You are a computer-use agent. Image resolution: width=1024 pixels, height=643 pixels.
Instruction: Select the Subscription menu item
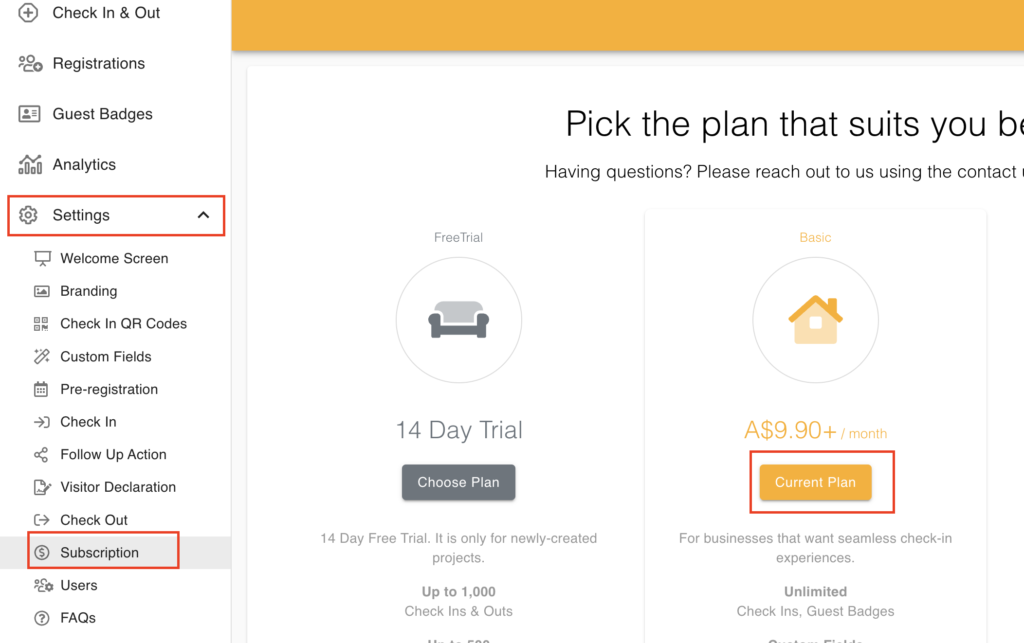pyautogui.click(x=99, y=552)
